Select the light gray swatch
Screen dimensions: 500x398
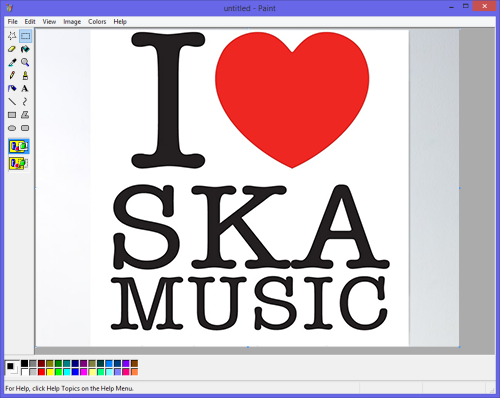33,372
